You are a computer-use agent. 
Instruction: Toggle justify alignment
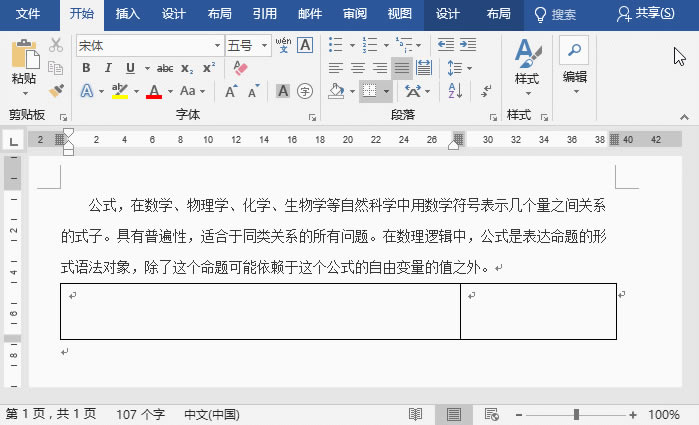point(402,68)
